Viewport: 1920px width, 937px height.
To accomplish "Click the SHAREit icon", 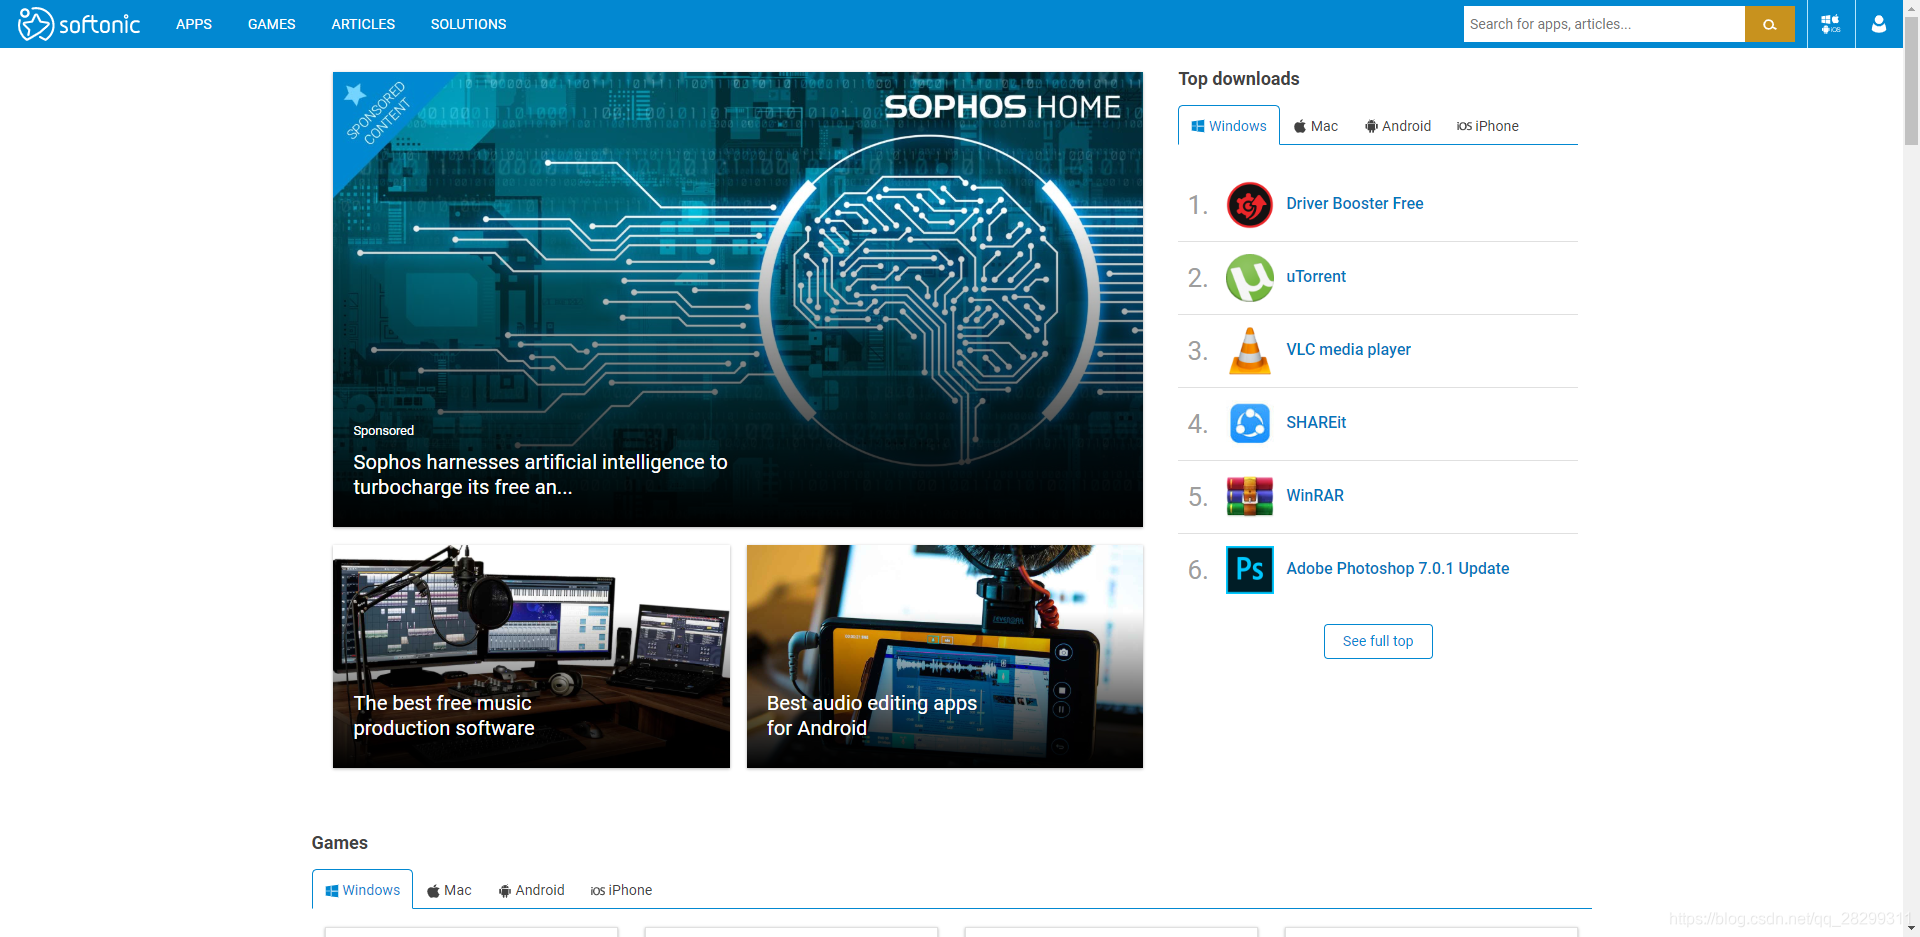I will click(x=1249, y=424).
